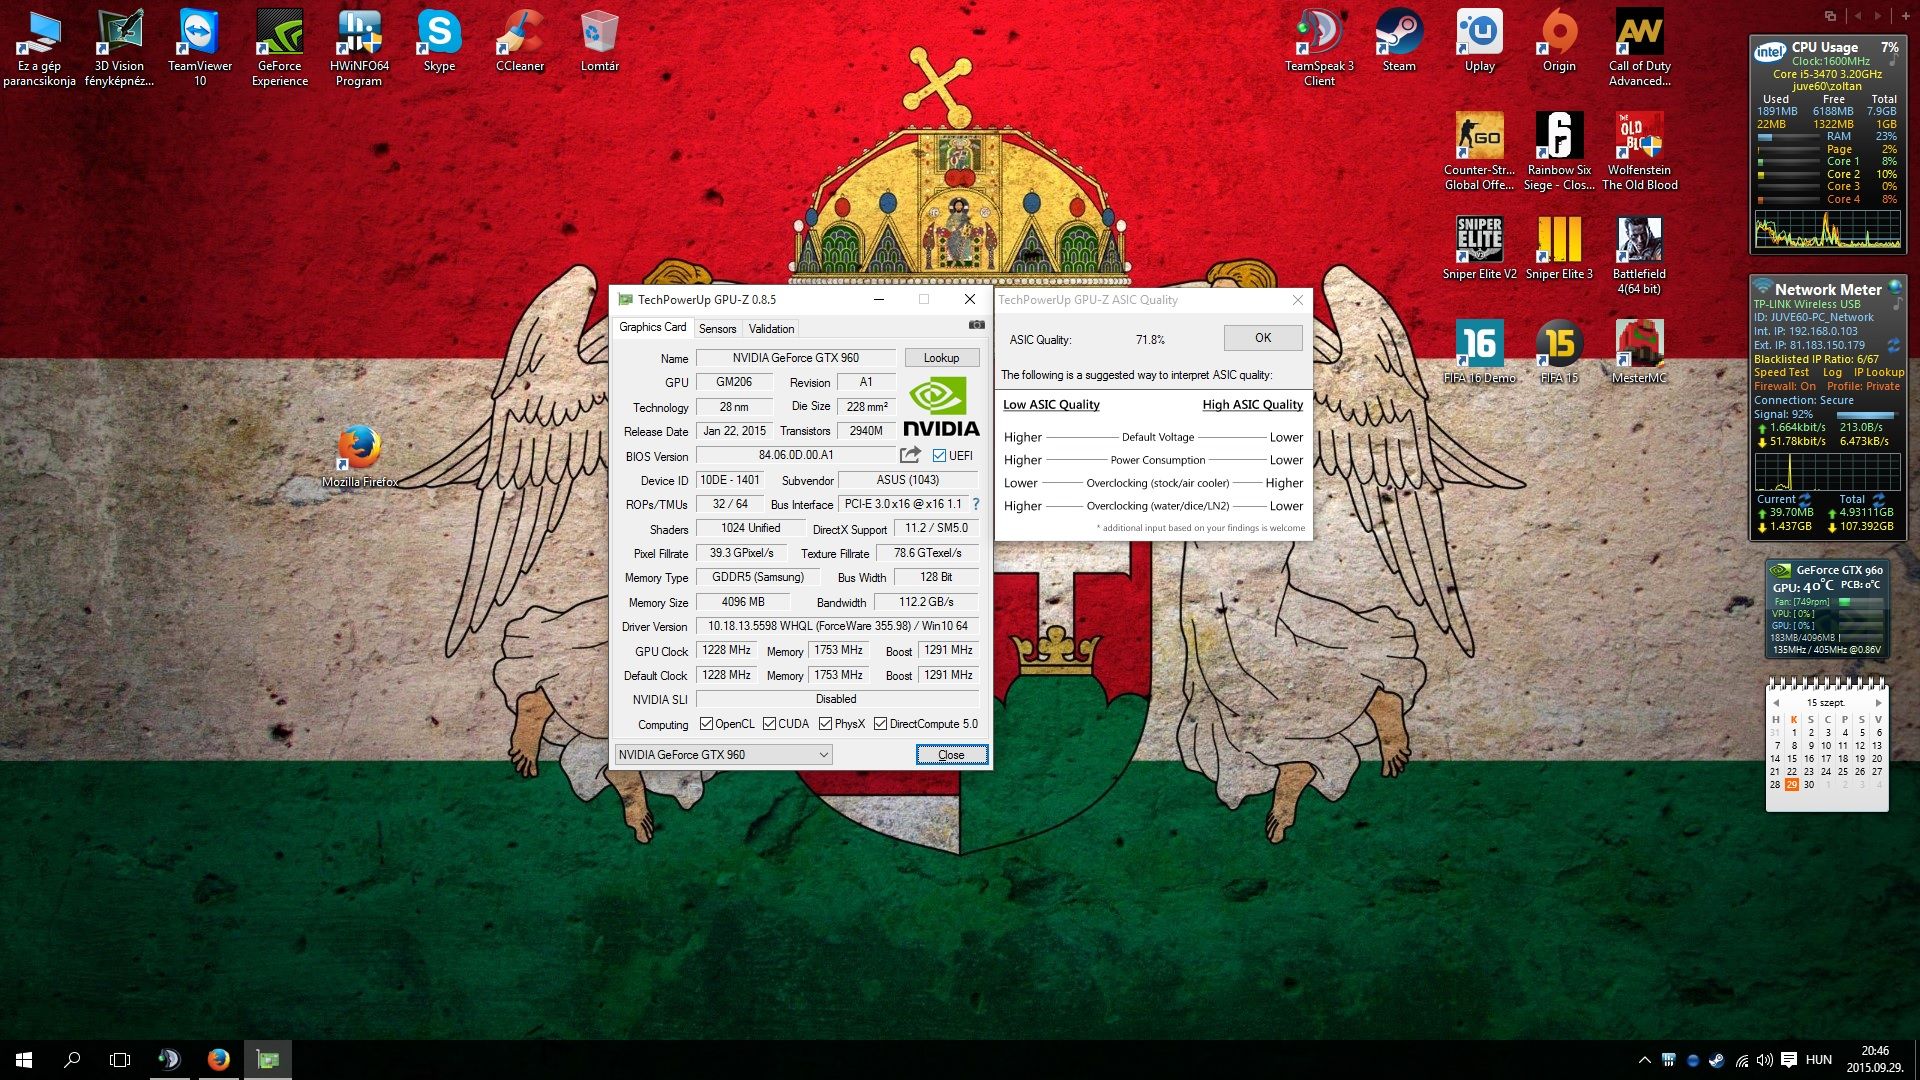Launch FIFA 15 desktop icon
Image resolution: width=1920 pixels, height=1080 pixels.
click(x=1559, y=352)
